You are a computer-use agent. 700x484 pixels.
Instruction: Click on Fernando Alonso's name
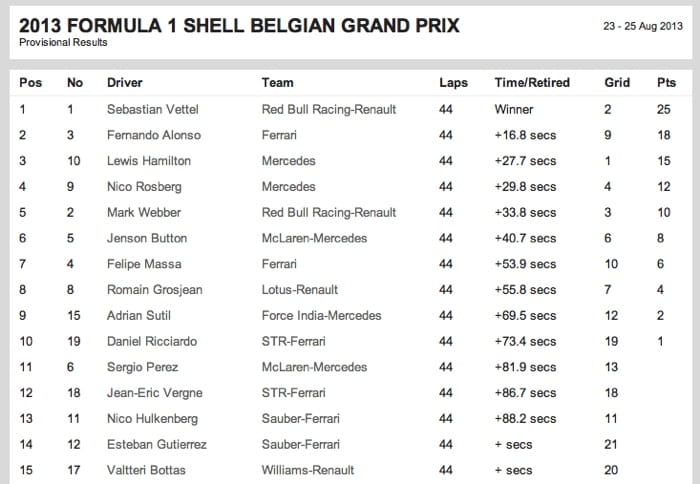pyautogui.click(x=154, y=135)
